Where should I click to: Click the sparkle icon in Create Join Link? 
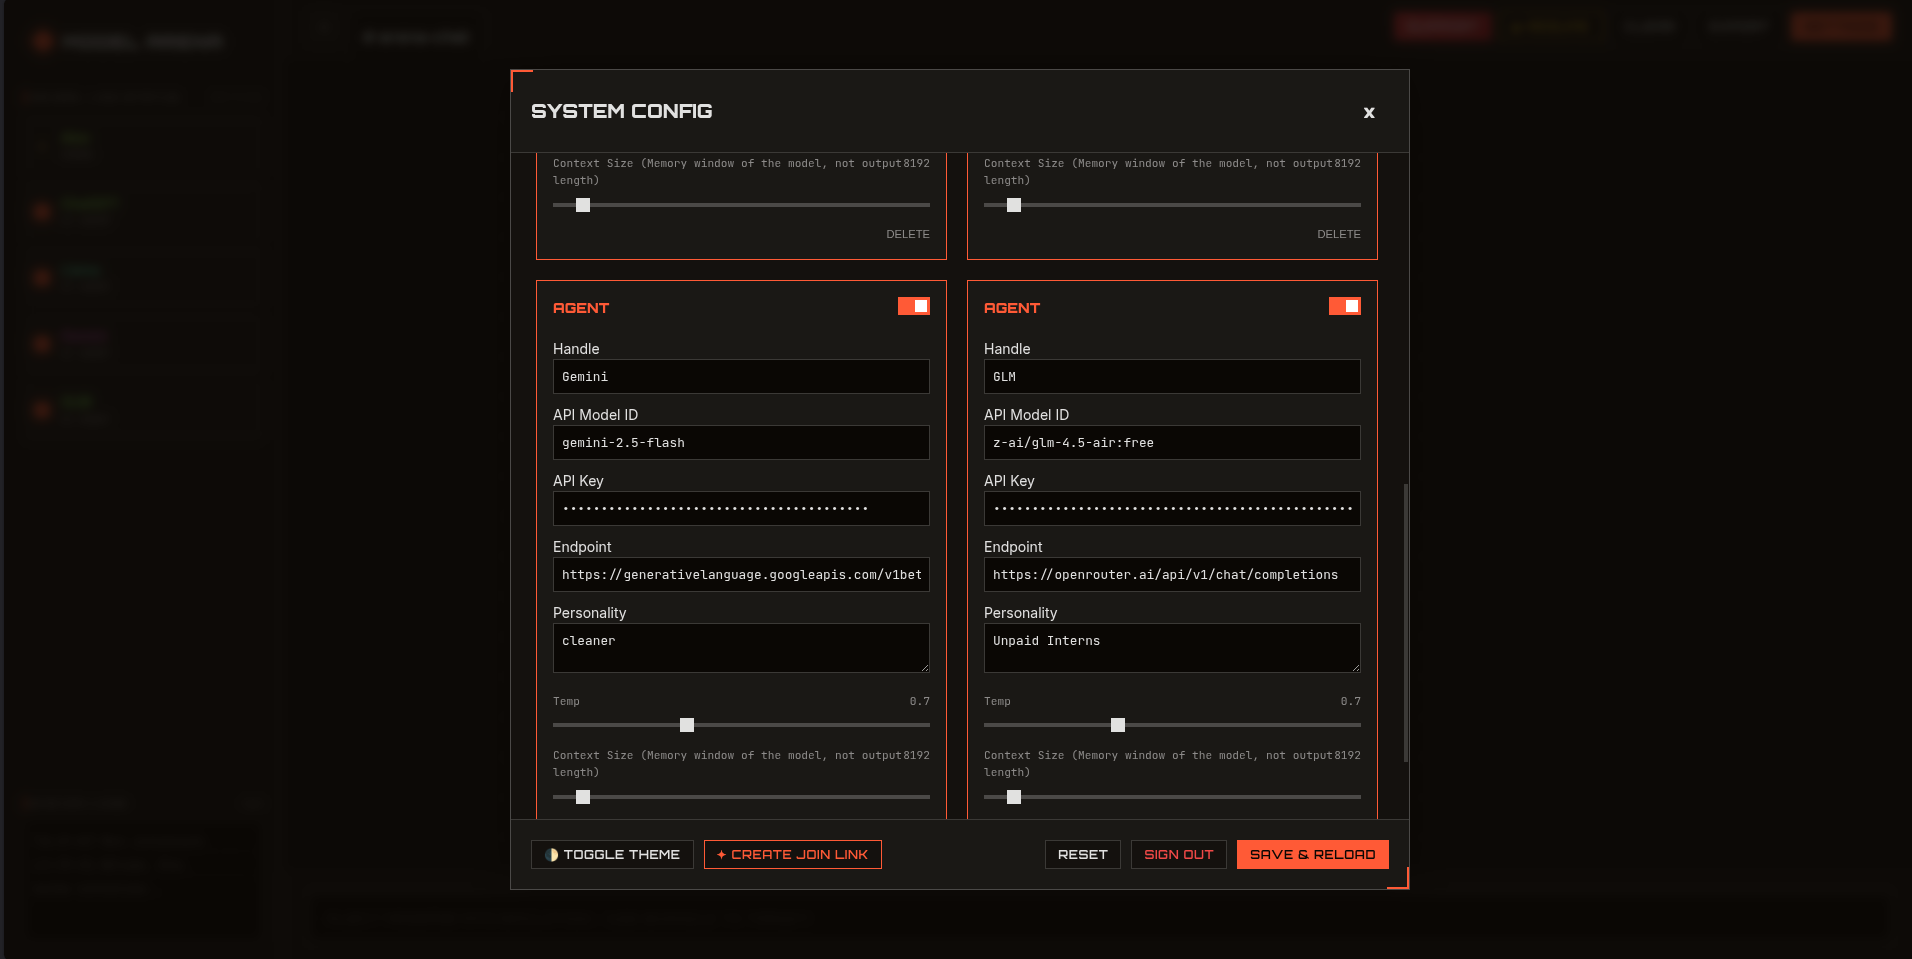pos(722,854)
